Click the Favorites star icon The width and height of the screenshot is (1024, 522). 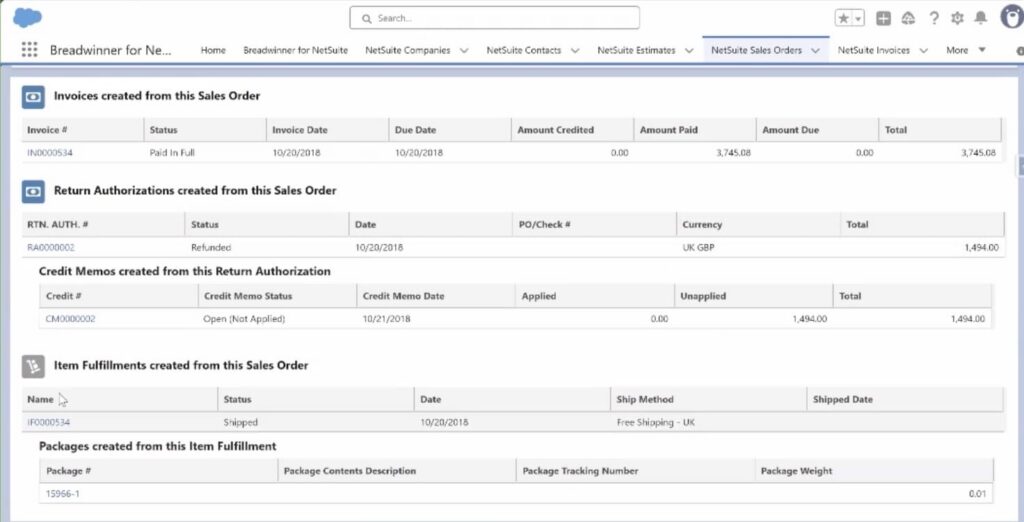click(843, 19)
